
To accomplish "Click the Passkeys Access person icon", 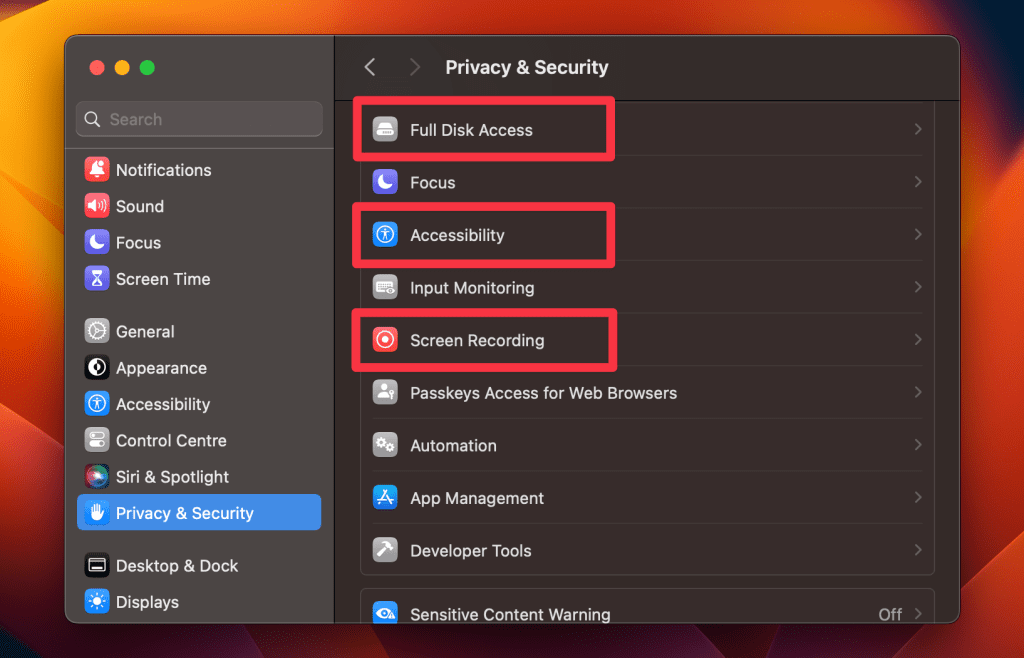I will click(385, 393).
